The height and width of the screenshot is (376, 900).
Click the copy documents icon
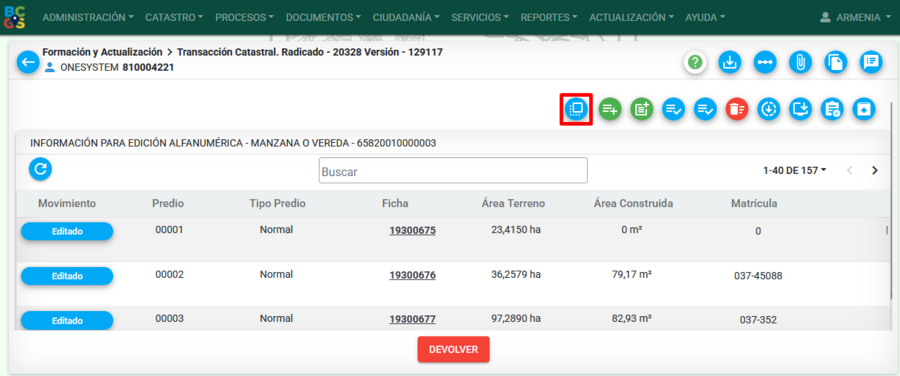[836, 63]
